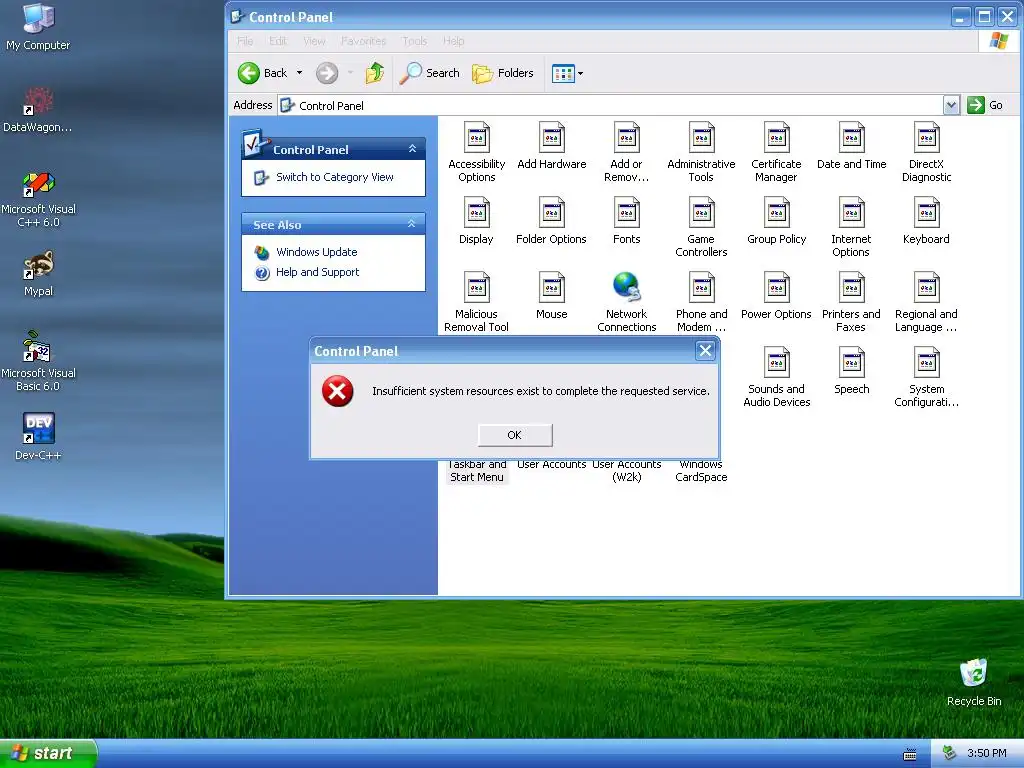Open the Back history dropdown arrow
The width and height of the screenshot is (1024, 768).
pyautogui.click(x=299, y=73)
